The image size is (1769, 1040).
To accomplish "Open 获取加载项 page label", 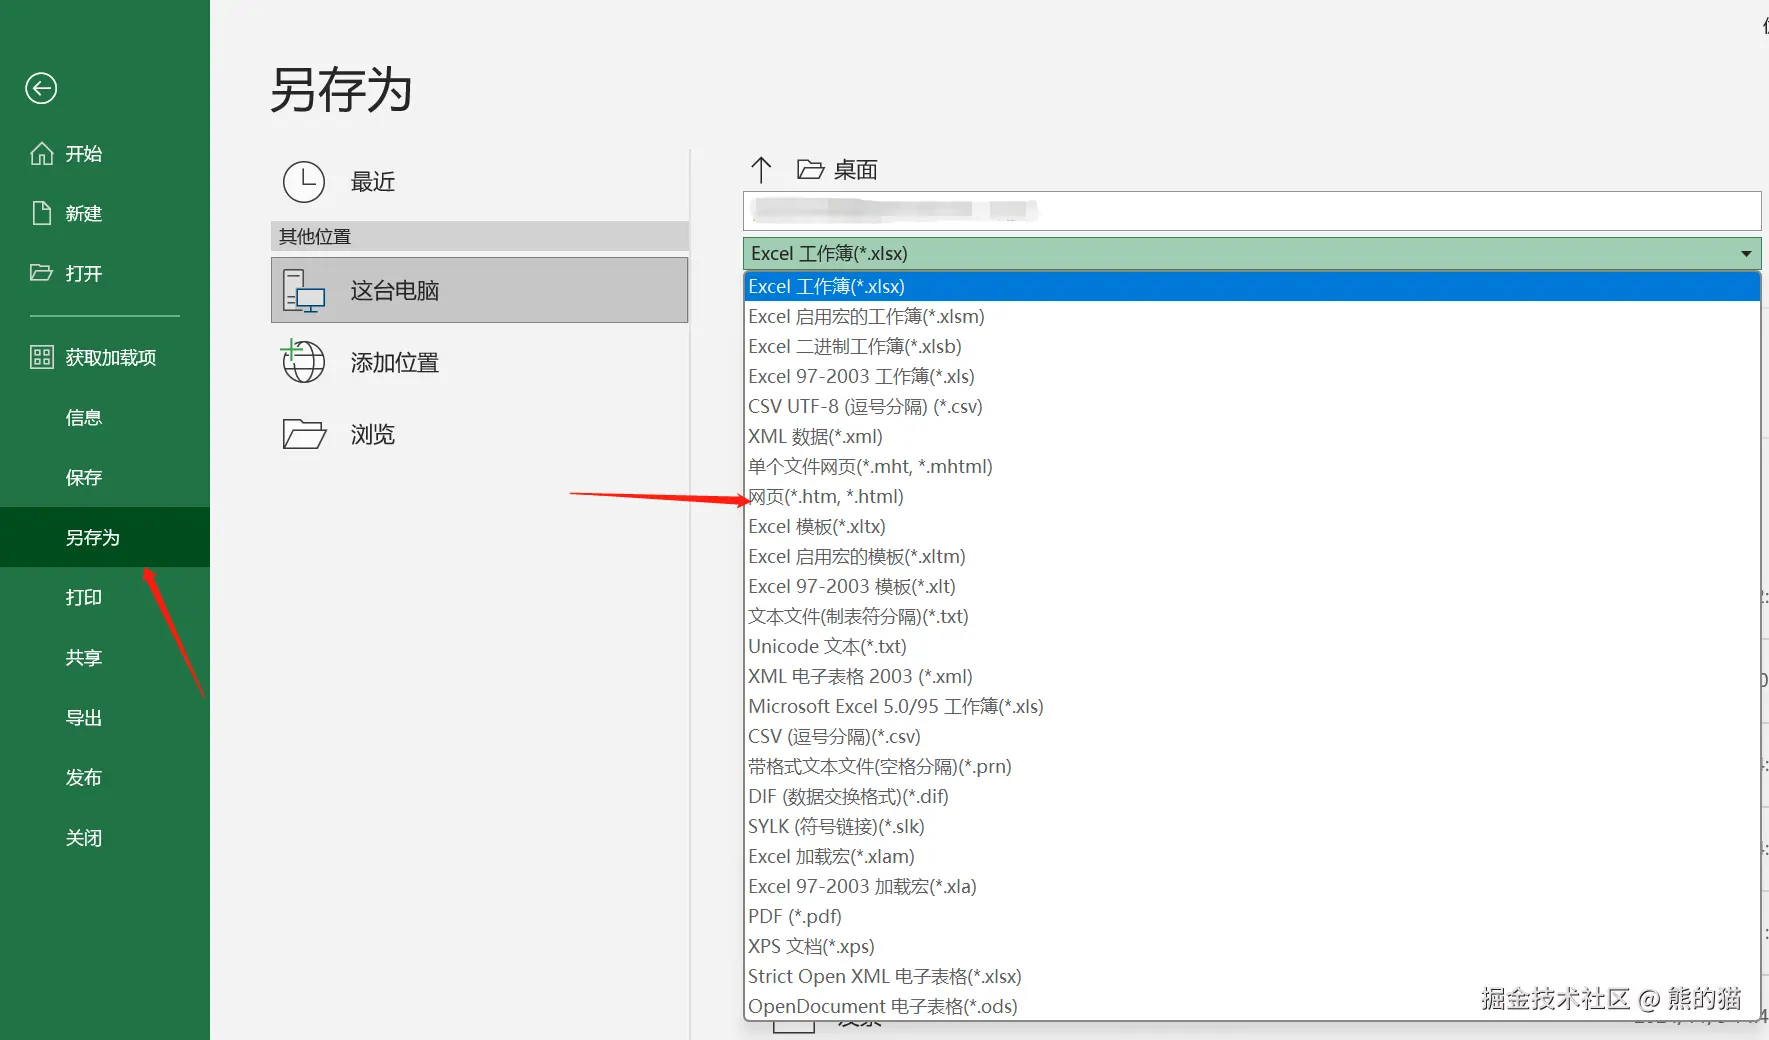I will 111,357.
